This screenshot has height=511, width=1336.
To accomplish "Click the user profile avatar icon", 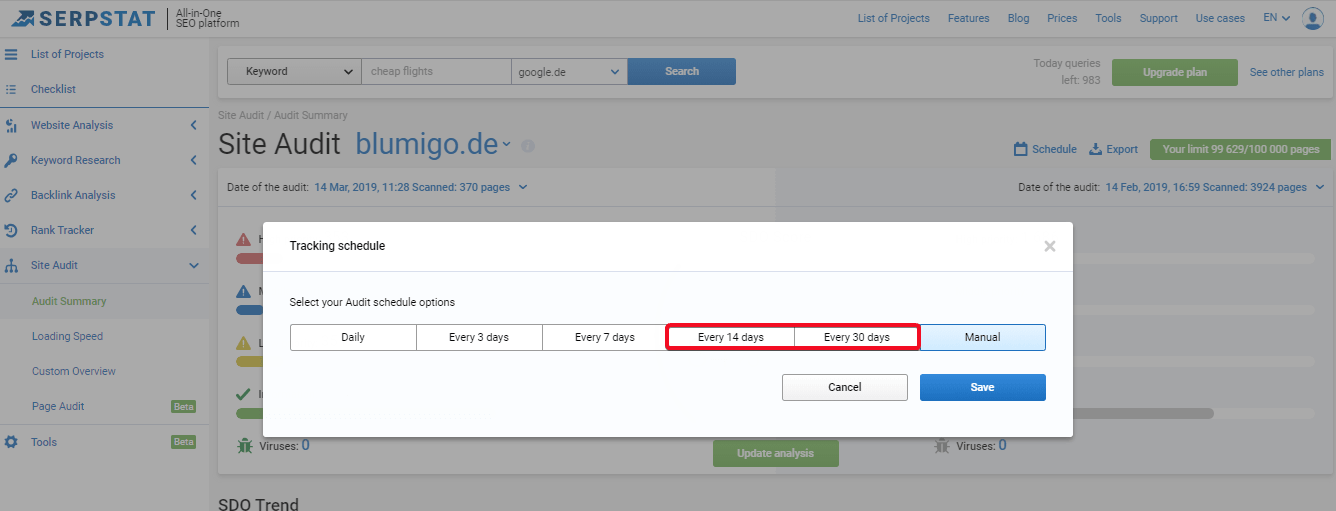I will (x=1312, y=18).
